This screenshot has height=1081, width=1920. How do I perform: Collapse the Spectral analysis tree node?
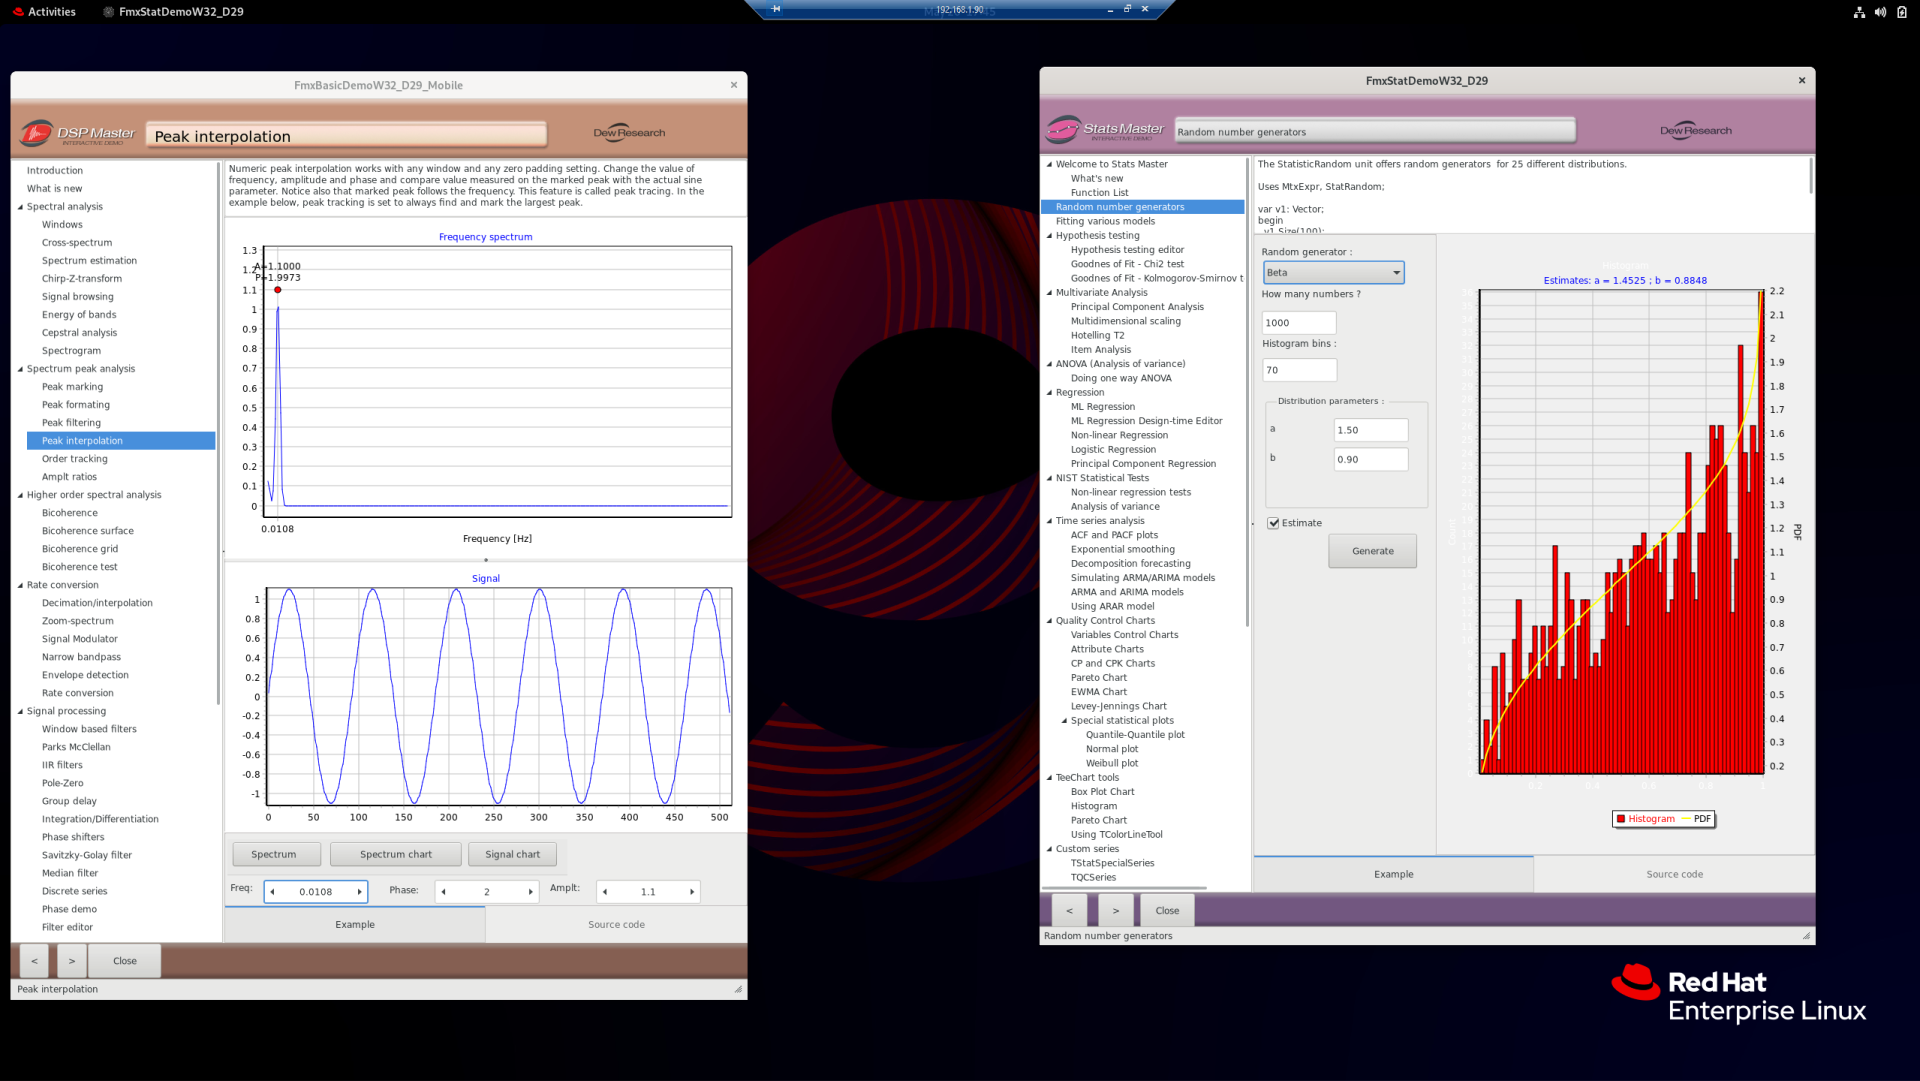(x=20, y=207)
